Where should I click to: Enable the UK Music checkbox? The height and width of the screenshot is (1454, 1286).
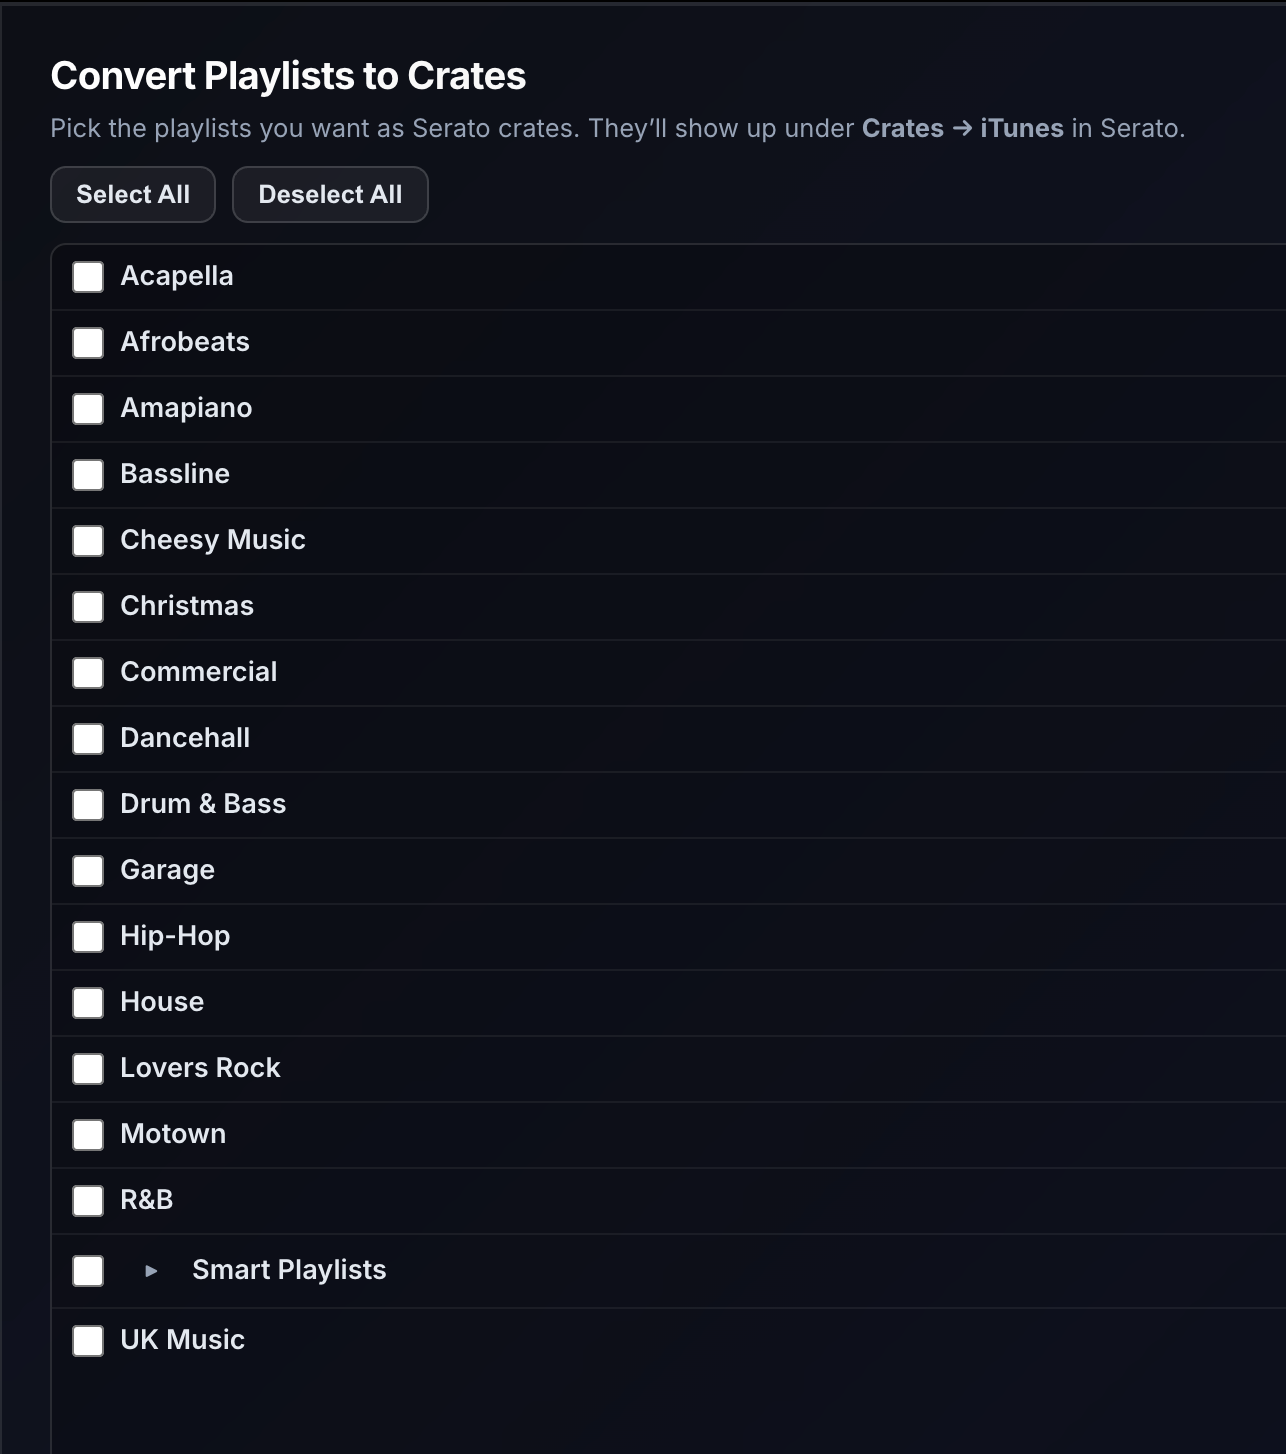[x=88, y=1340]
